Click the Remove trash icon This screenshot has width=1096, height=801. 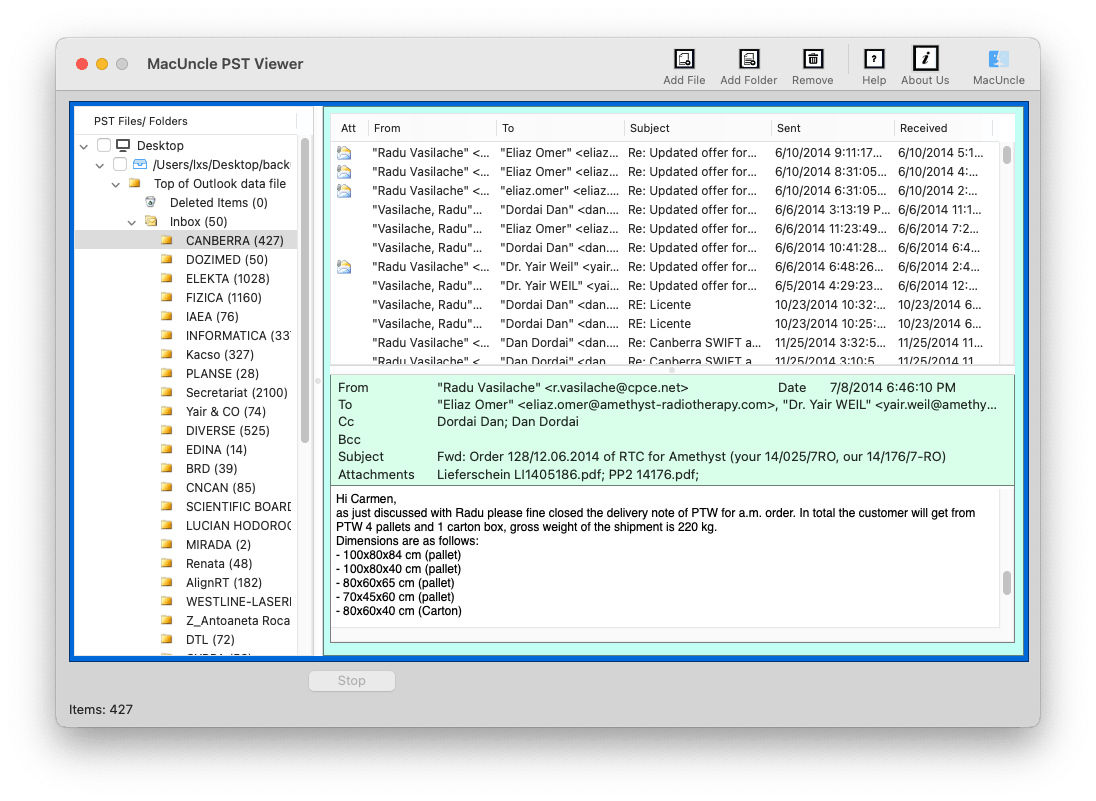pyautogui.click(x=813, y=59)
